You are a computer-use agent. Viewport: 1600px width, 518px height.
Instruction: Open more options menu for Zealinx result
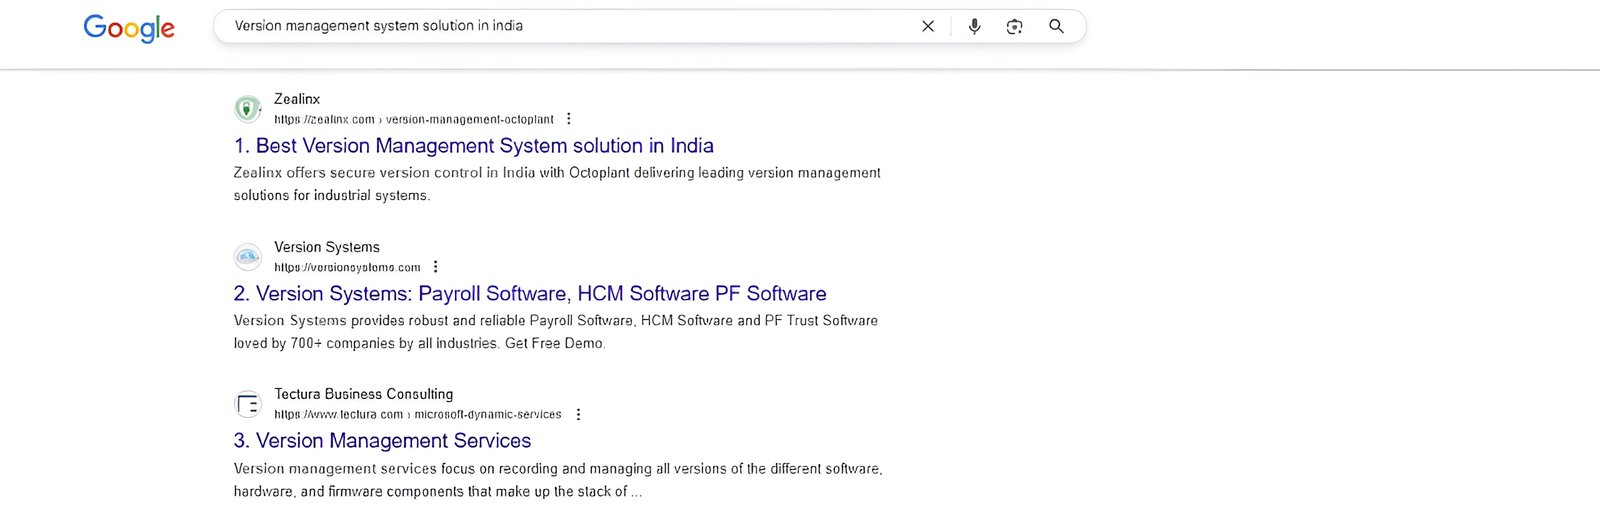pos(569,119)
